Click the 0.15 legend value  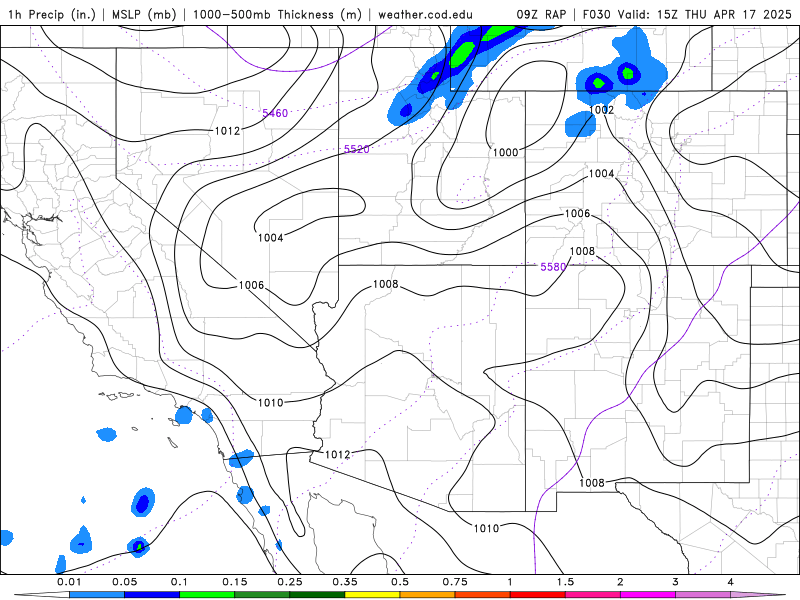tap(235, 582)
